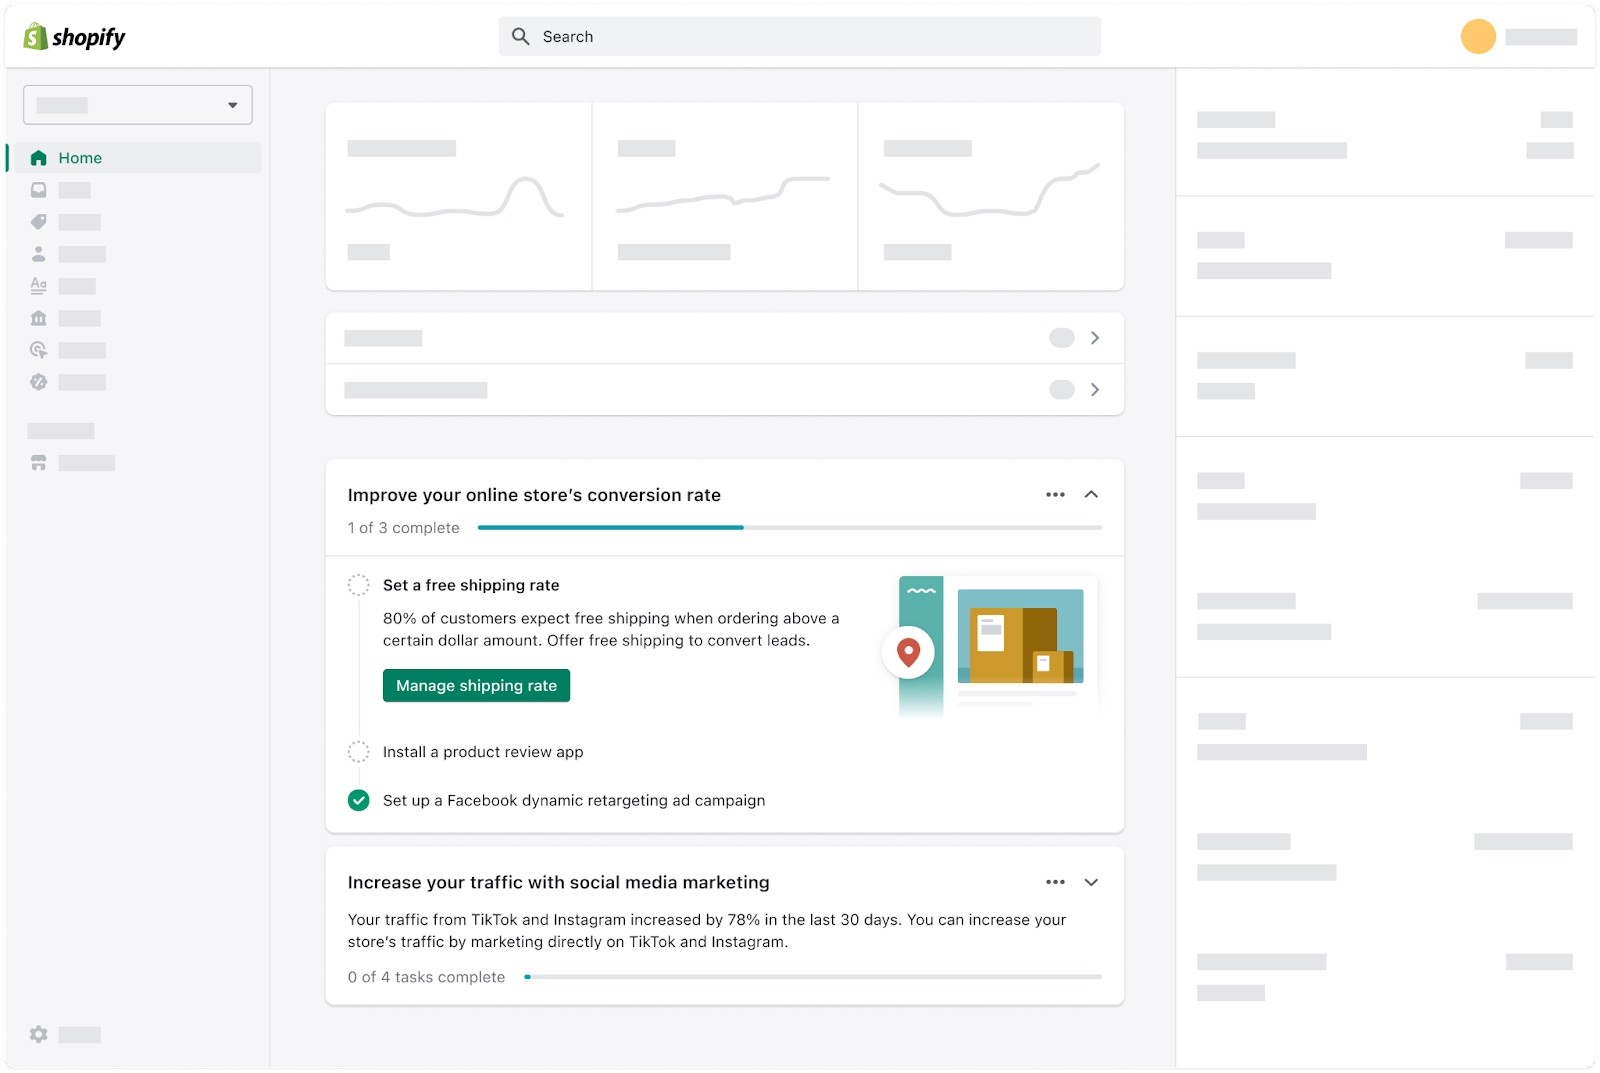Open Settings gear icon
The image size is (1600, 1073).
pyautogui.click(x=39, y=1034)
